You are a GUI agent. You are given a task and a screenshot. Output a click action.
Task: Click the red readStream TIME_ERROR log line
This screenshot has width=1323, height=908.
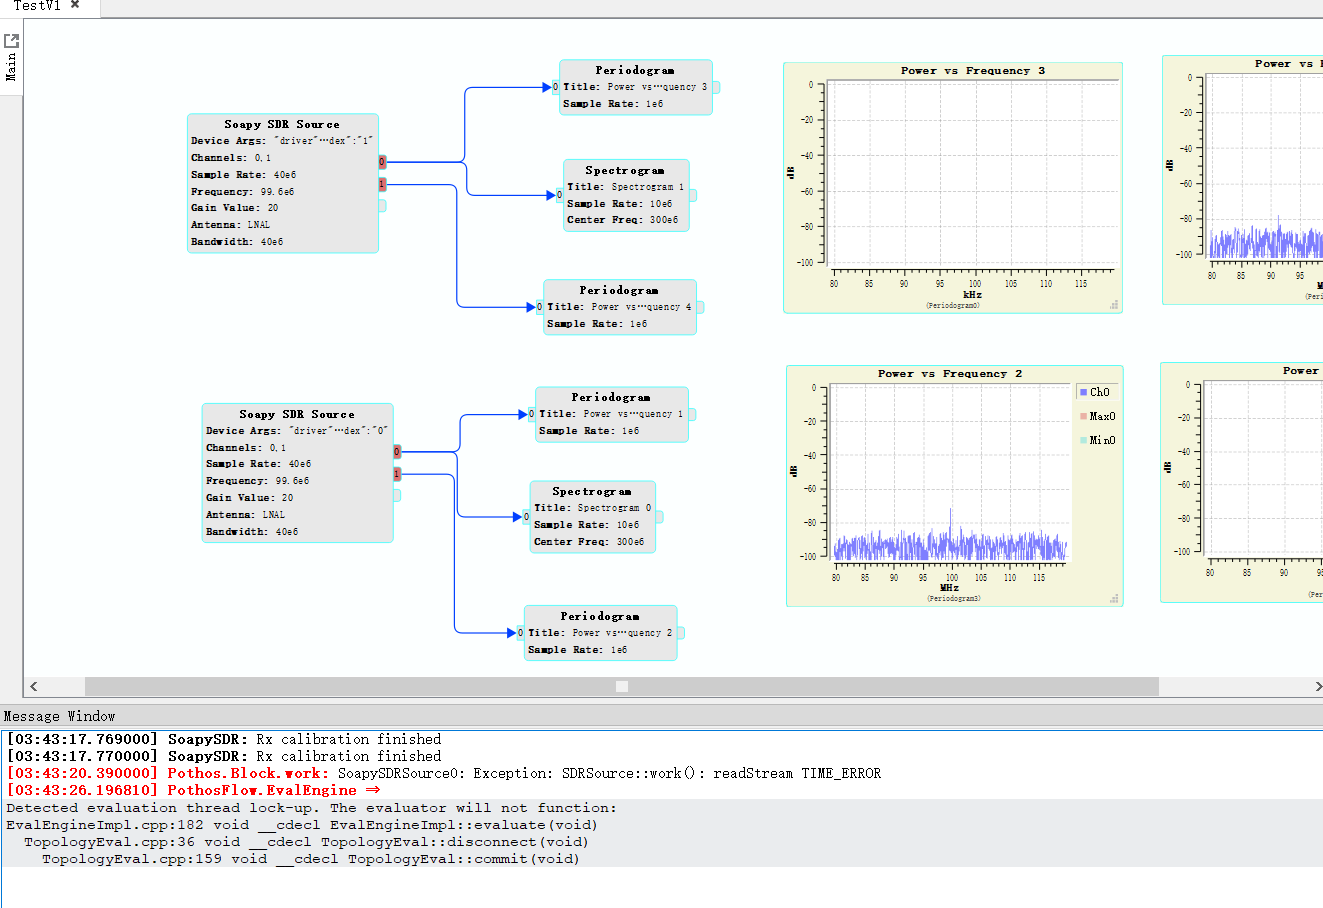(444, 773)
